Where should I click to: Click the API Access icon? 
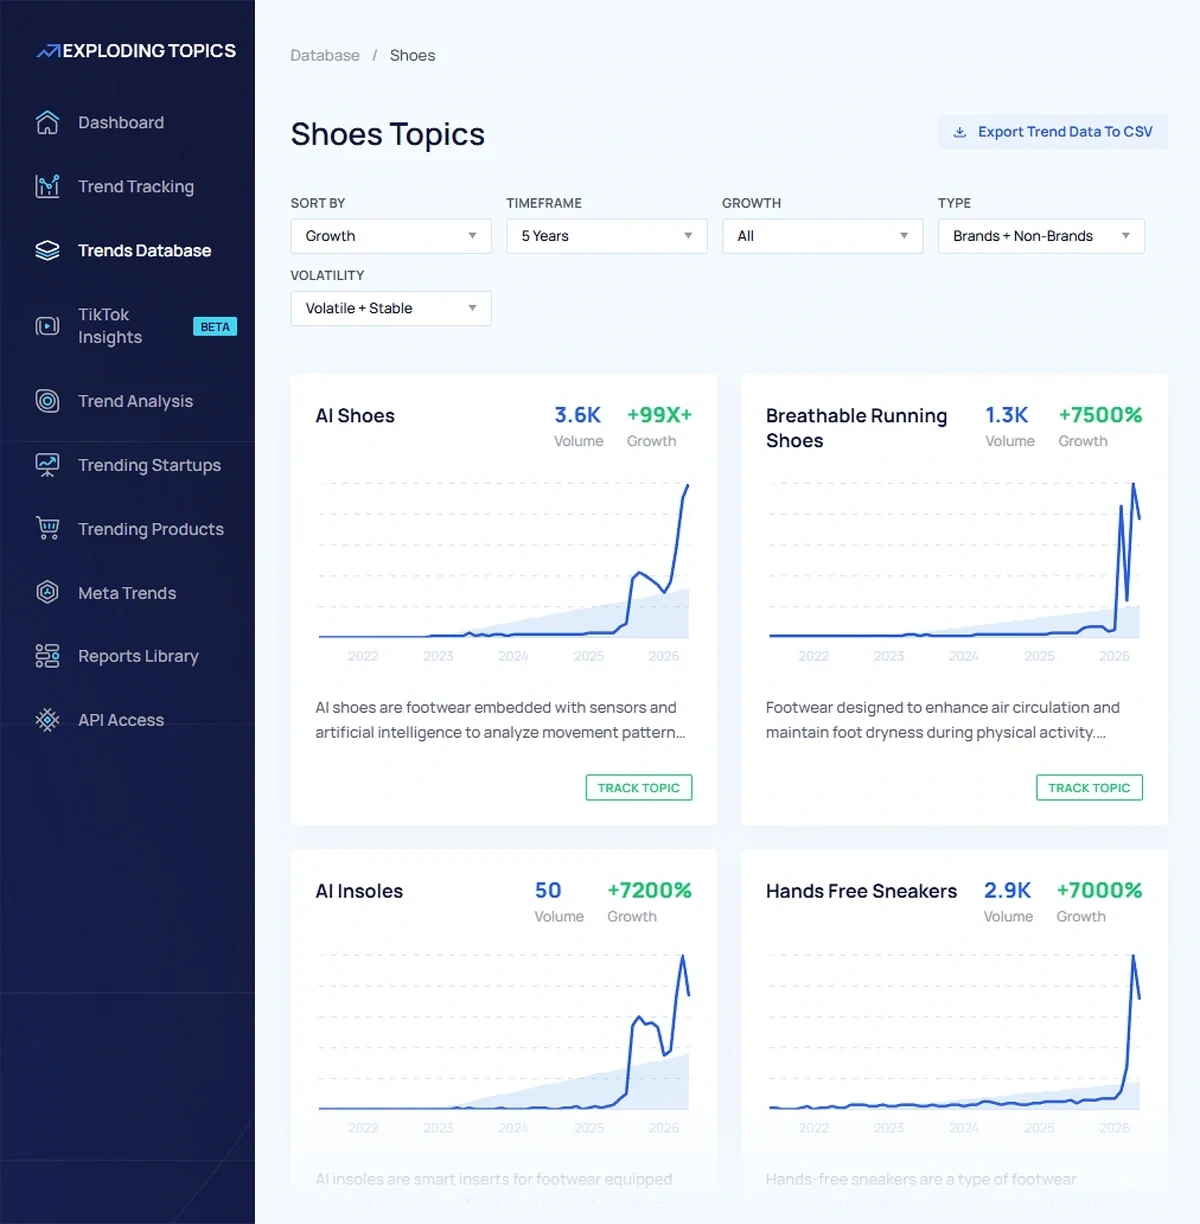47,720
